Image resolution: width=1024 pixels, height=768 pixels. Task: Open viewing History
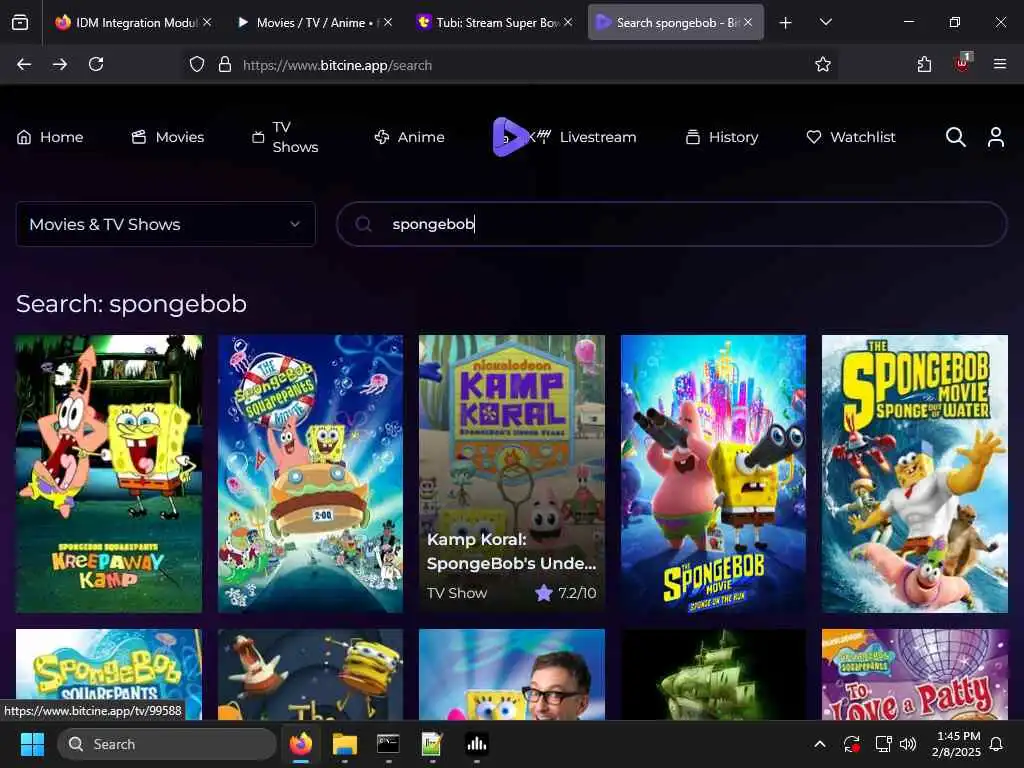coord(722,137)
